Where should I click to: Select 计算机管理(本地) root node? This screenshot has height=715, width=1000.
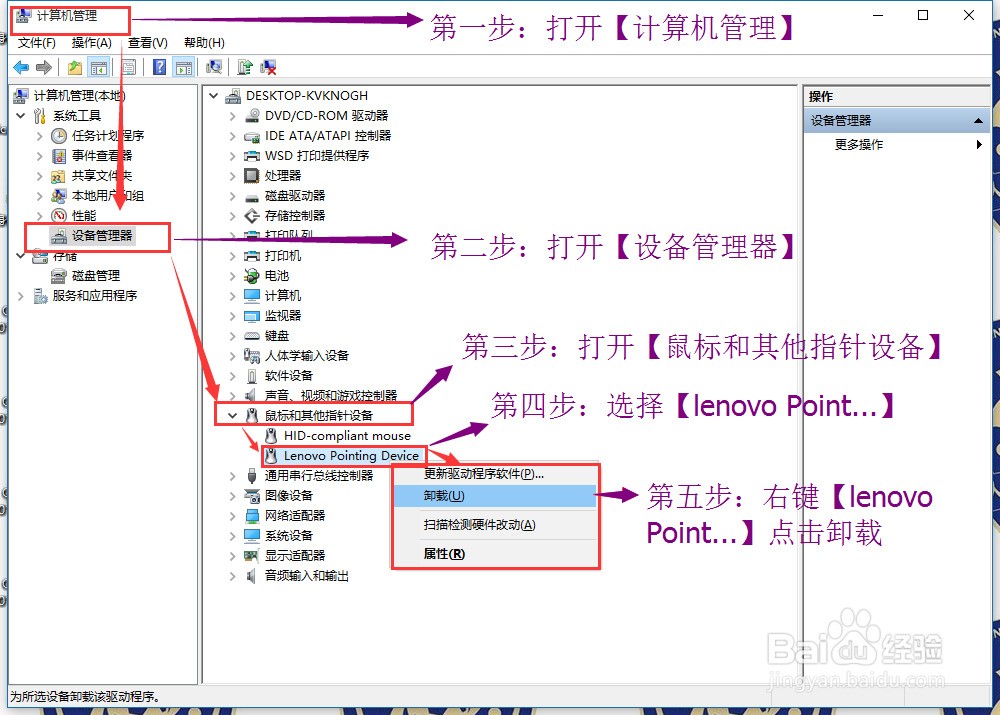coord(79,96)
